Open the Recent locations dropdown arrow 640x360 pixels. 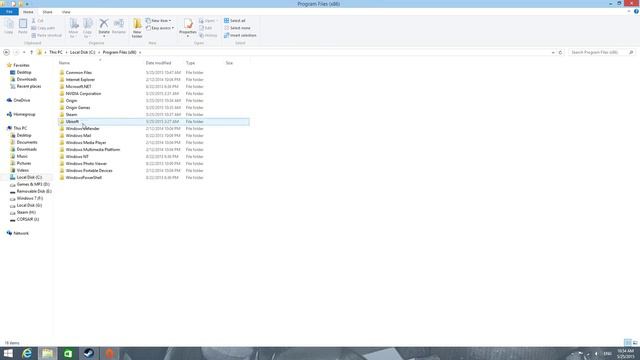(x=24, y=52)
